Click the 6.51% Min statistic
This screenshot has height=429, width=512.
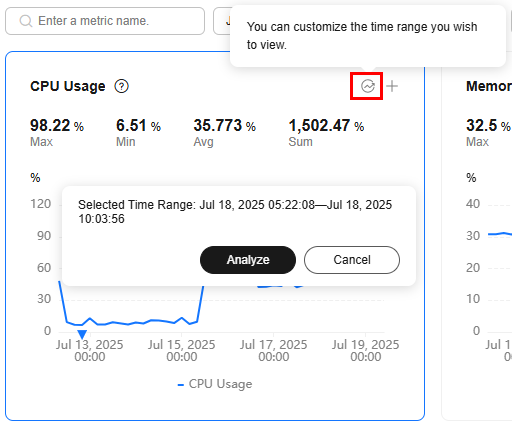[x=138, y=133]
